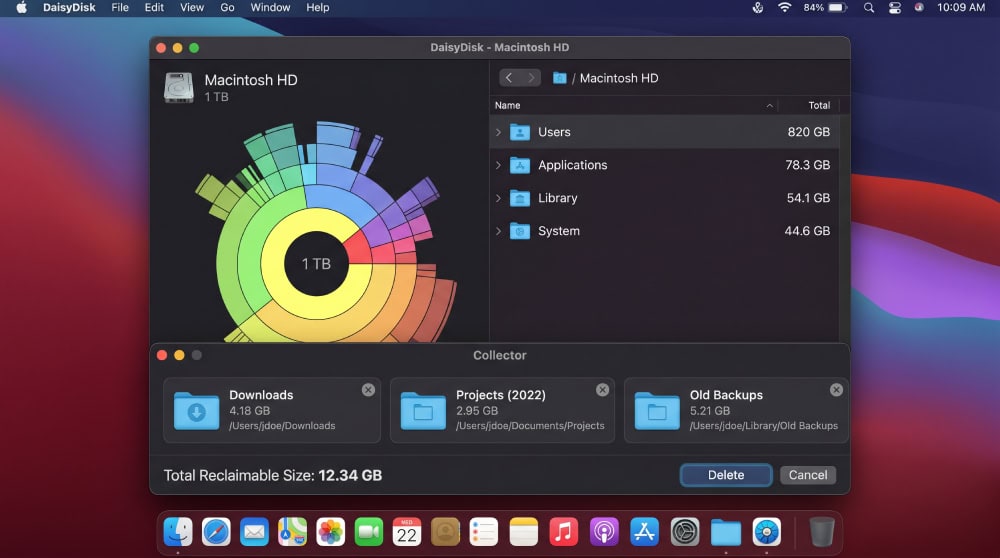Remove Projects (2022) from the Collector
1000x558 pixels.
602,390
